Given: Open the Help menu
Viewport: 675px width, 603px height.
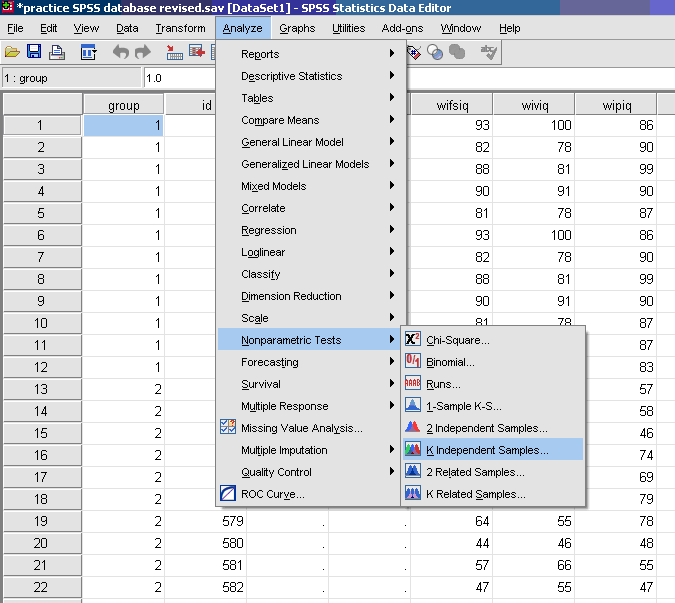Looking at the screenshot, I should [510, 28].
